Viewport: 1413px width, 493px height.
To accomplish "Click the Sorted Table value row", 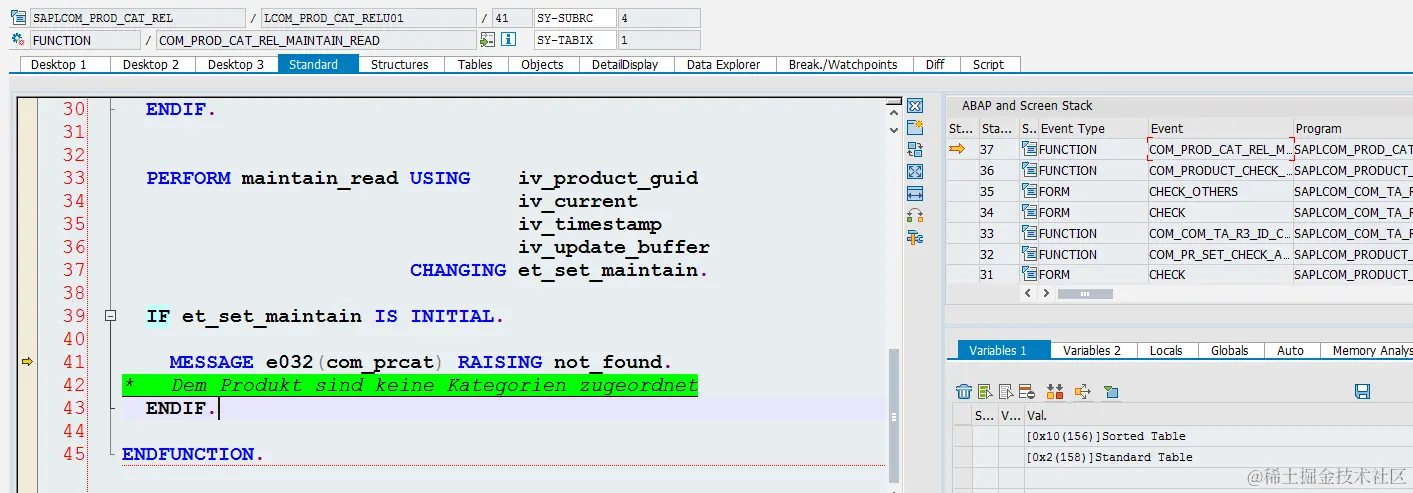I will tap(1218, 436).
